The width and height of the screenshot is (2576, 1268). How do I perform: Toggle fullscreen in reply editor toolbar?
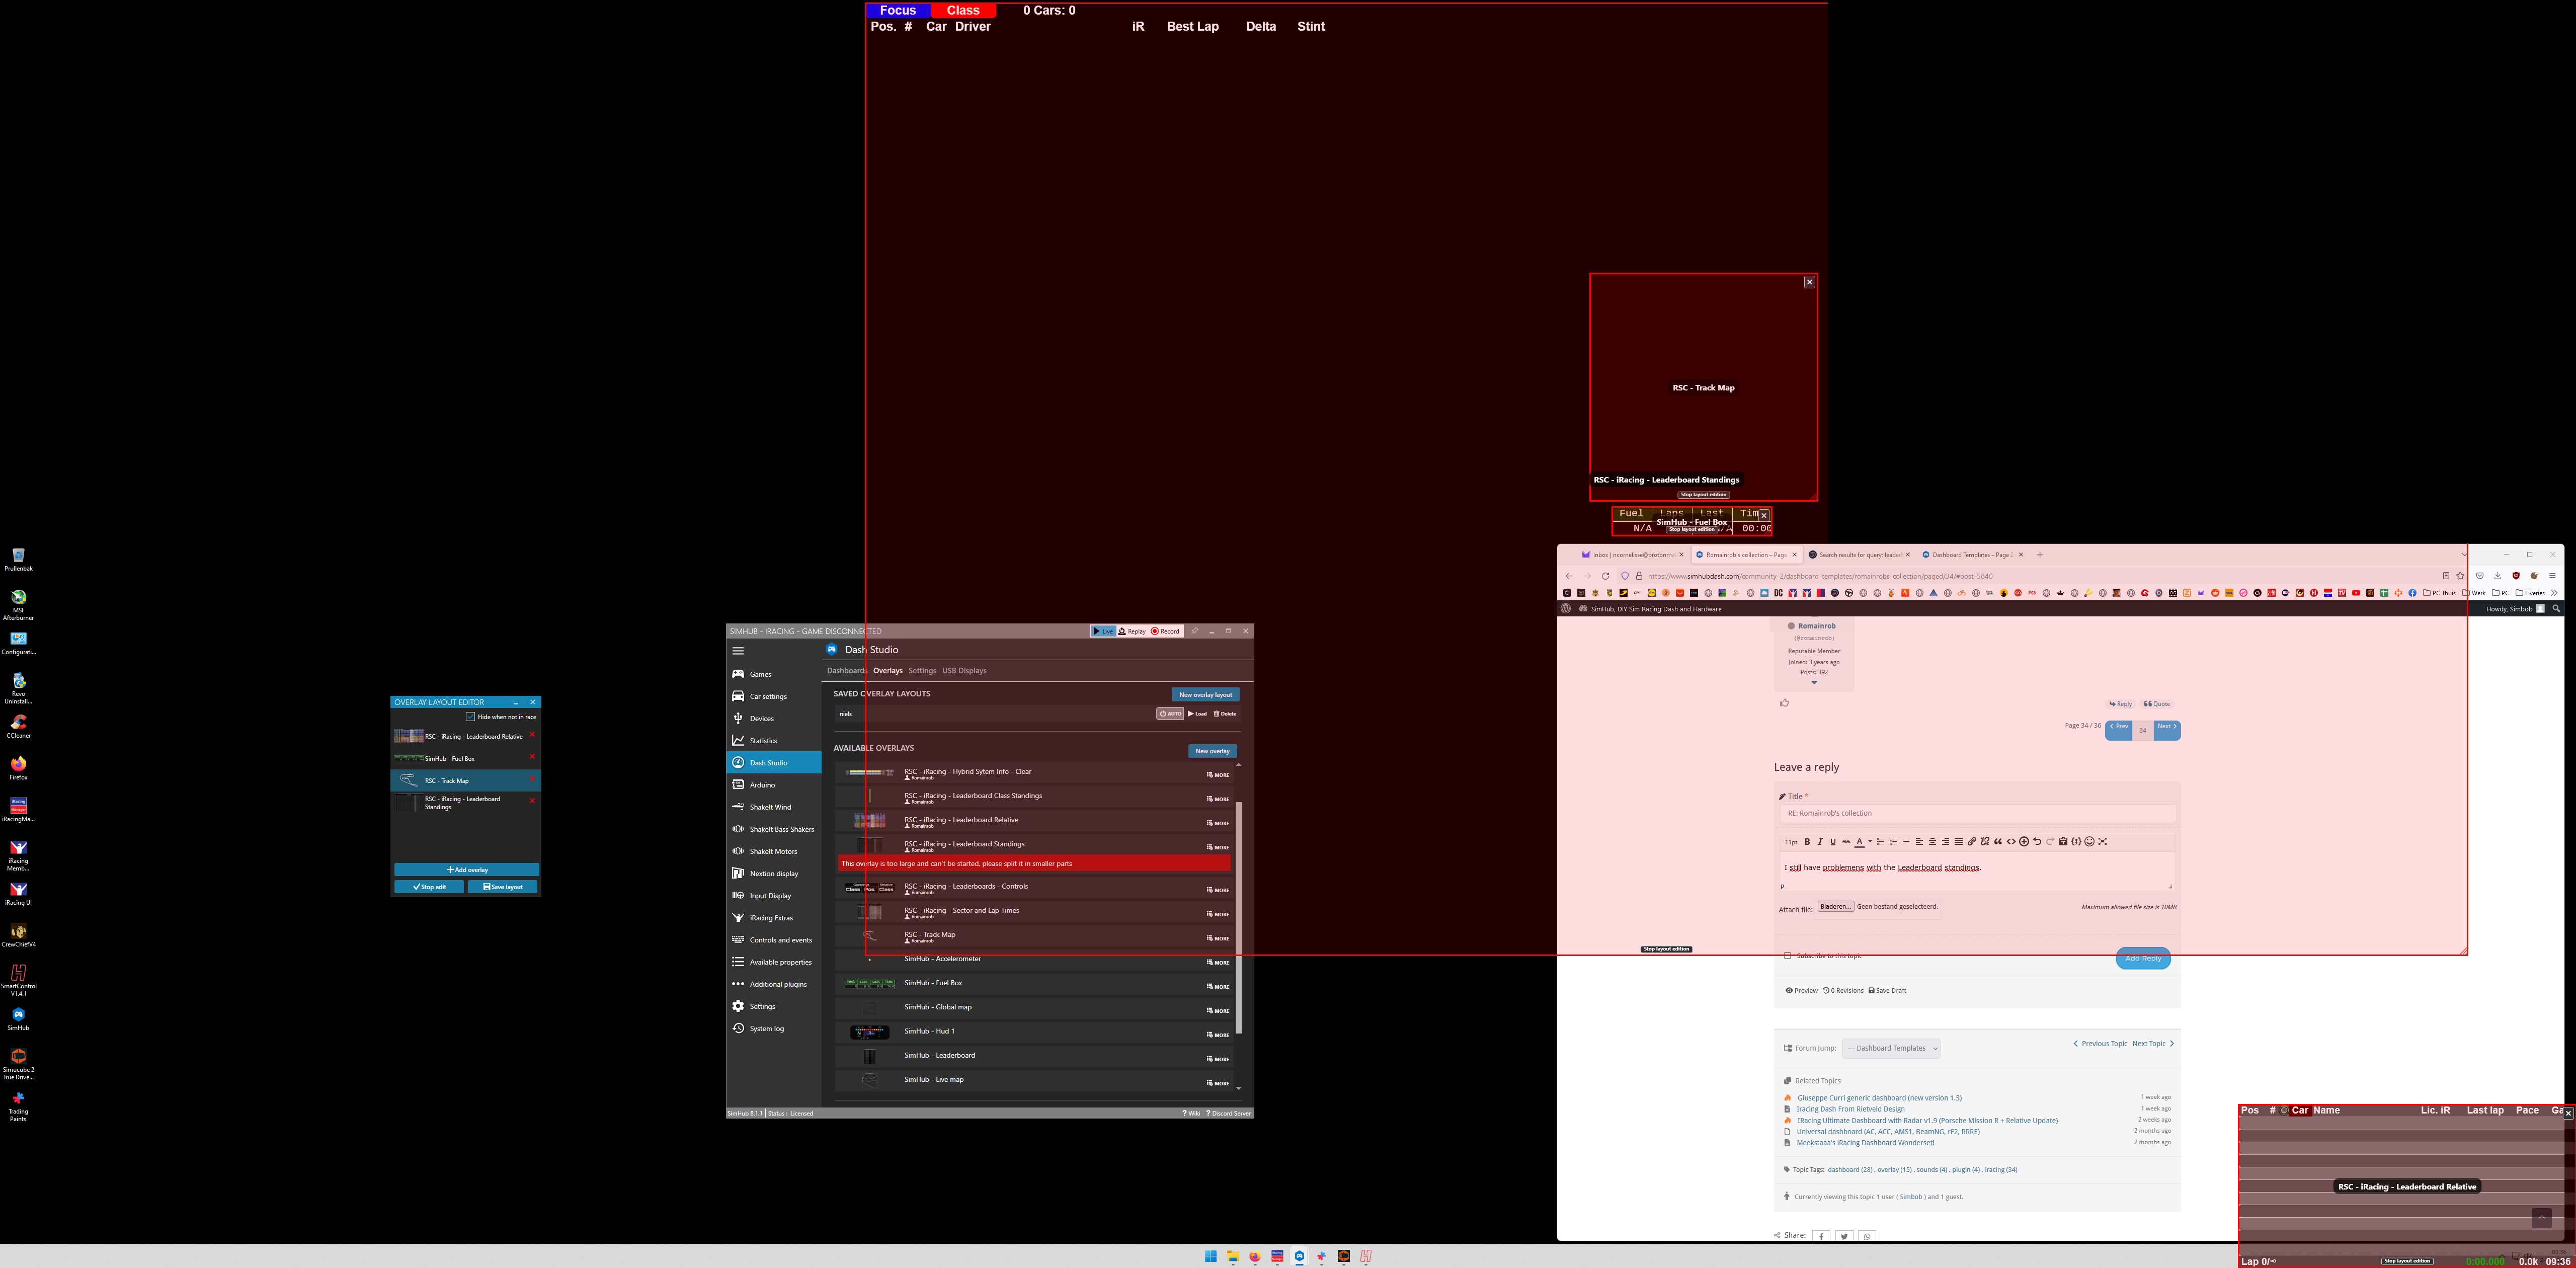(2103, 842)
